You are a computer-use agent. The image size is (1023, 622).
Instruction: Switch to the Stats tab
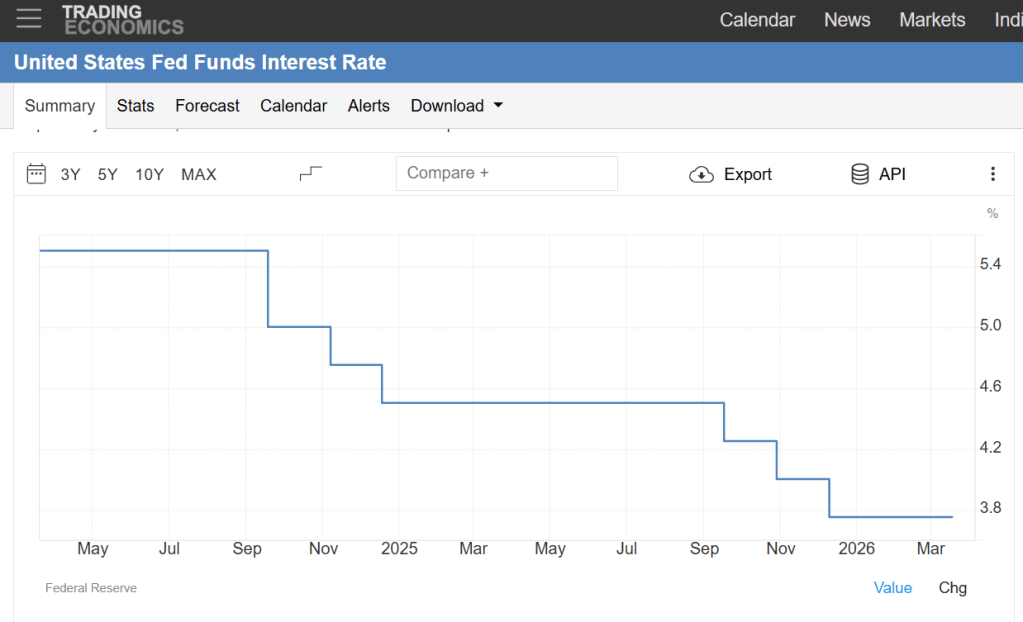click(135, 106)
